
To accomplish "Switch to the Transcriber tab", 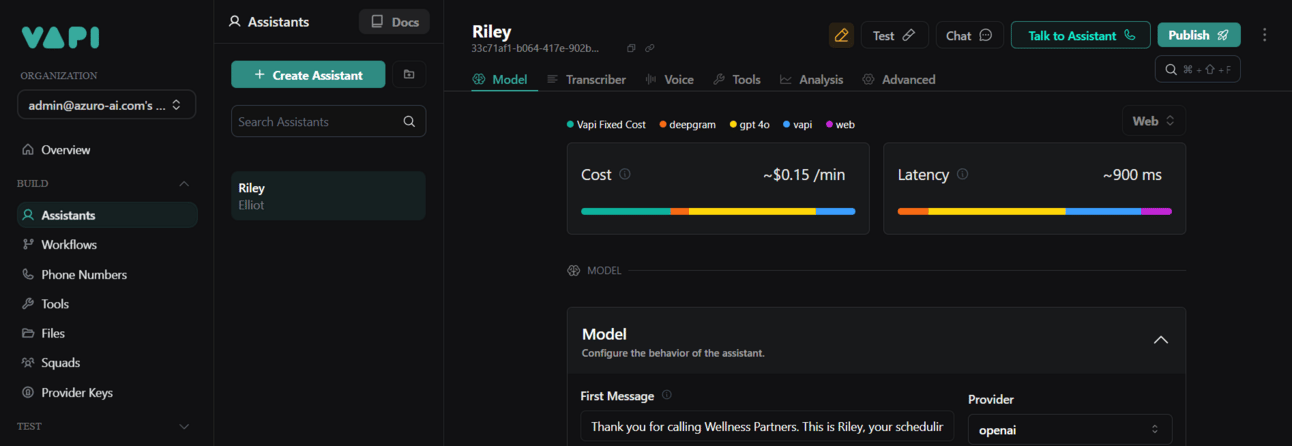I will (x=587, y=79).
